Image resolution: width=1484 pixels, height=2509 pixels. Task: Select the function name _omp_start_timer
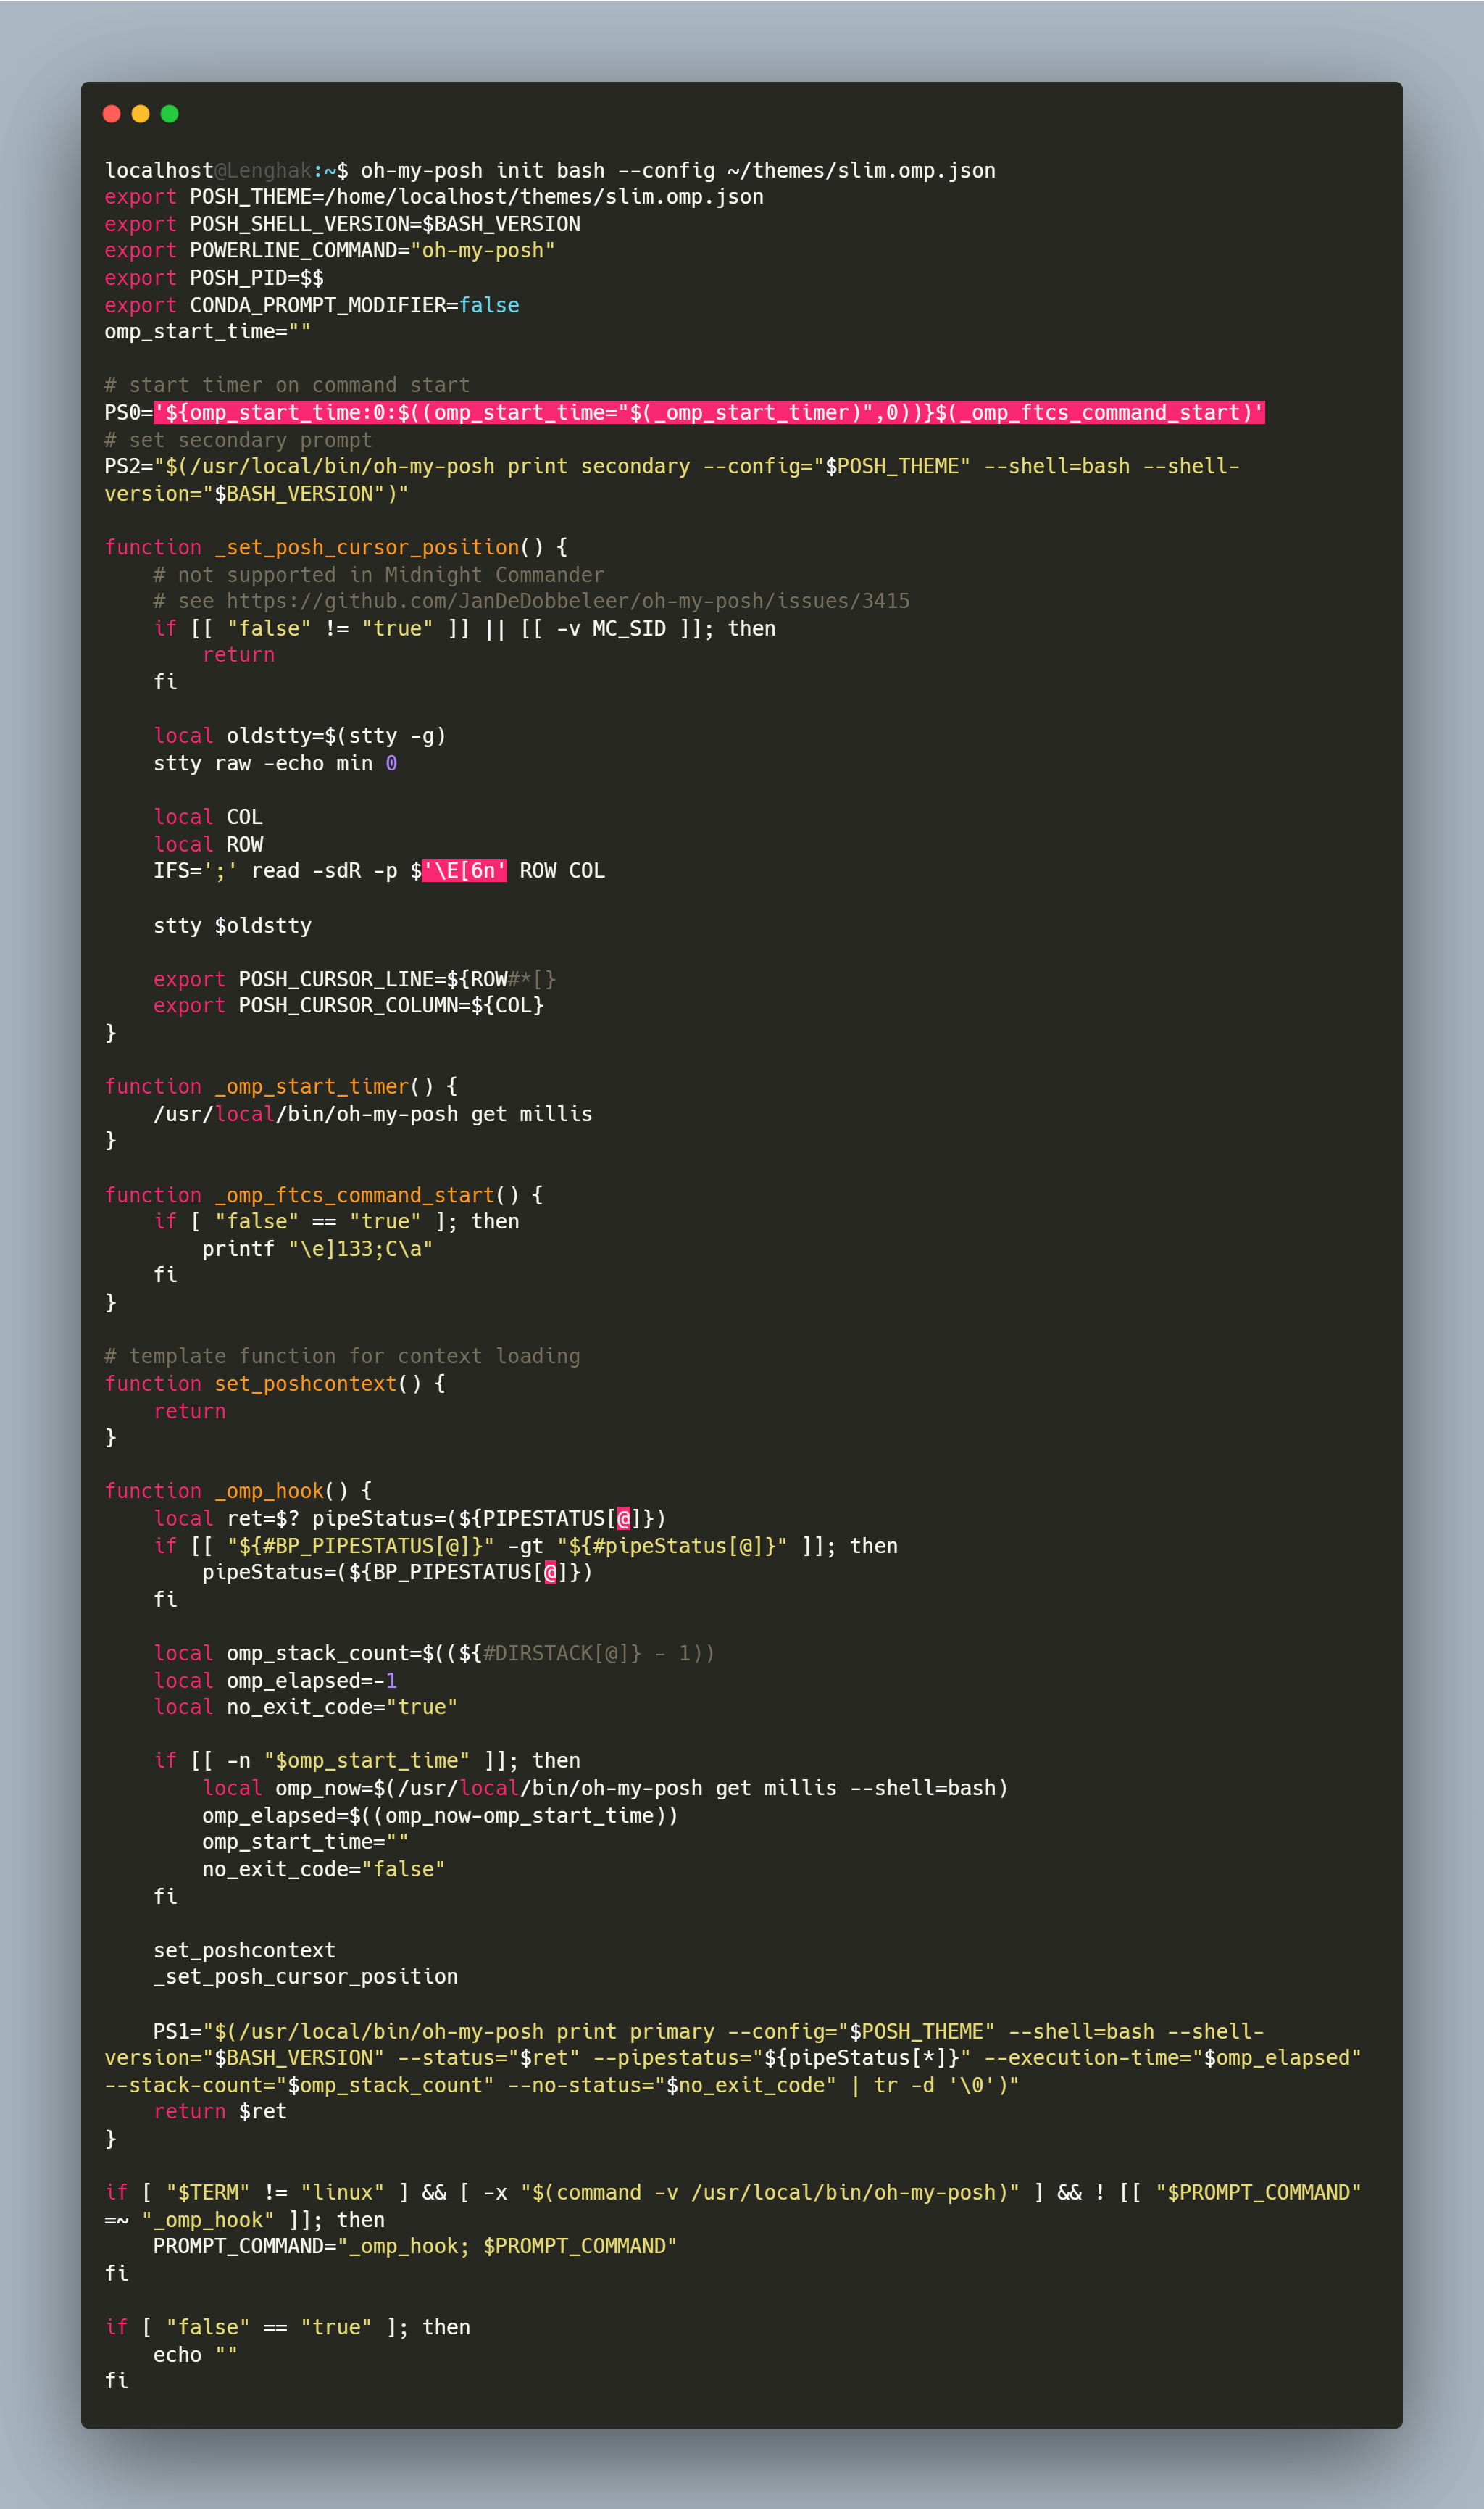[x=311, y=1086]
